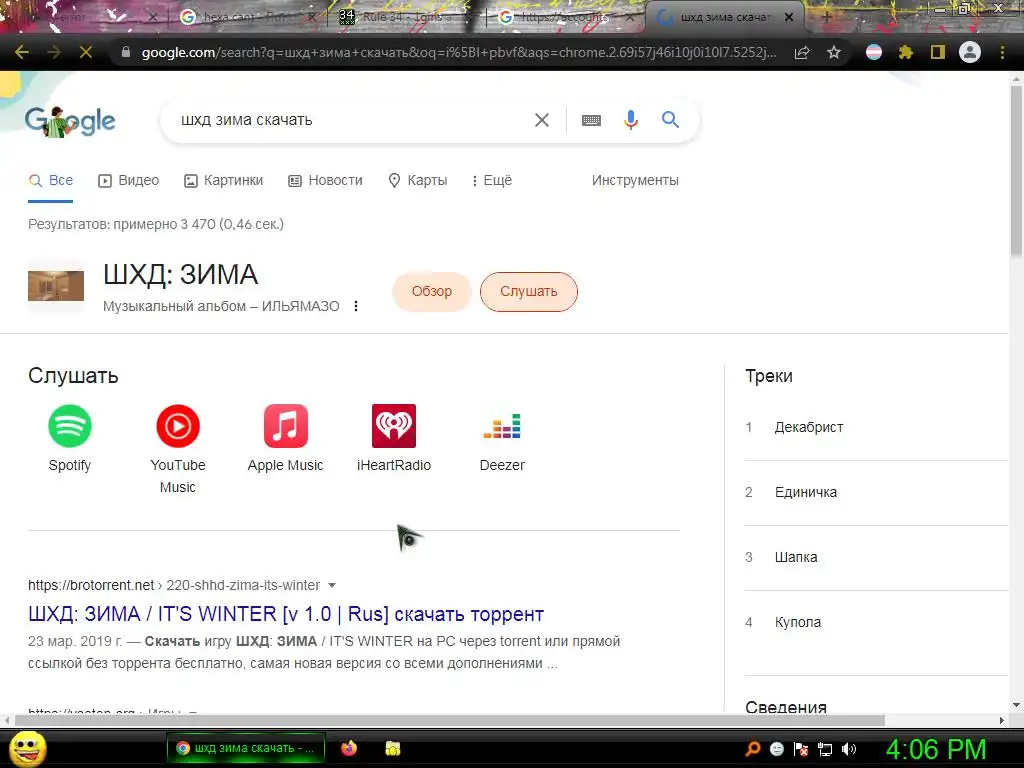The height and width of the screenshot is (768, 1024).
Task: Expand the Ещё more search filters
Action: (x=492, y=180)
